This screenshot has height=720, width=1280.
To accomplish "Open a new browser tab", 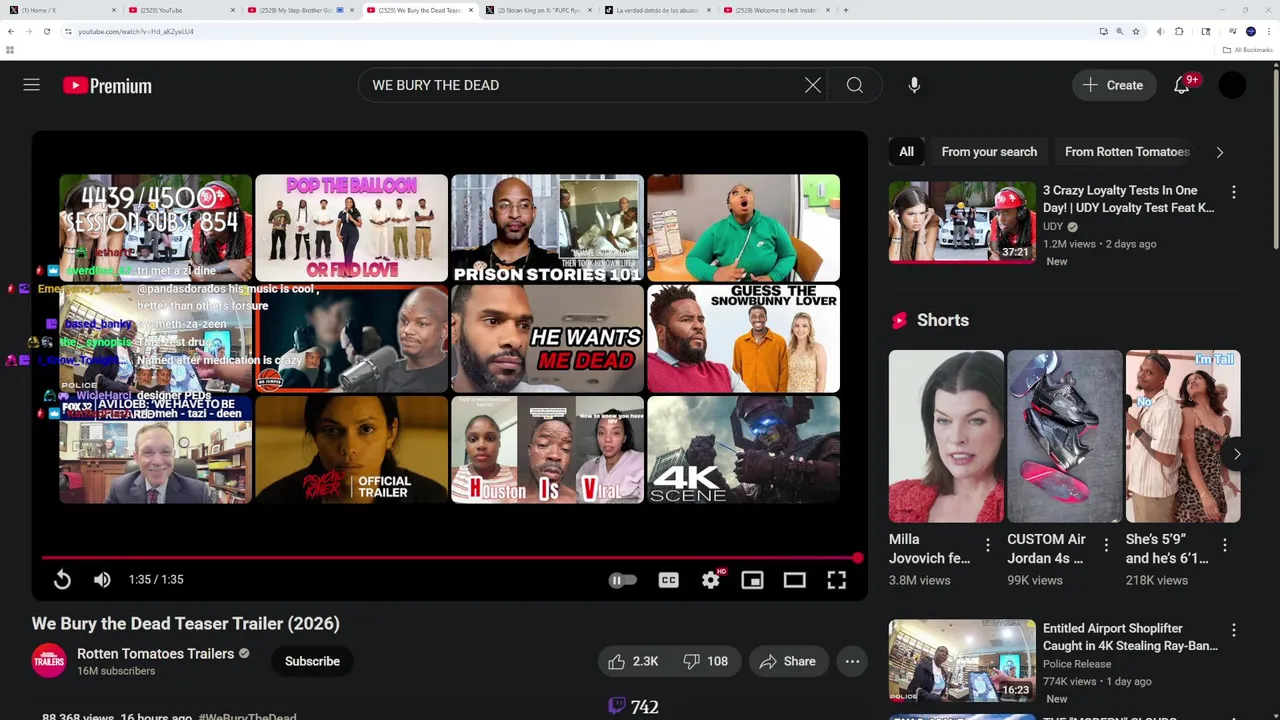I will coord(846,10).
